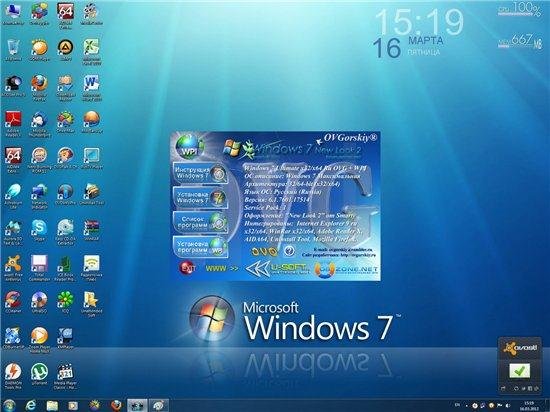Open the Microsoft Word desktop shortcut
The height and width of the screenshot is (412, 550).
91,88
